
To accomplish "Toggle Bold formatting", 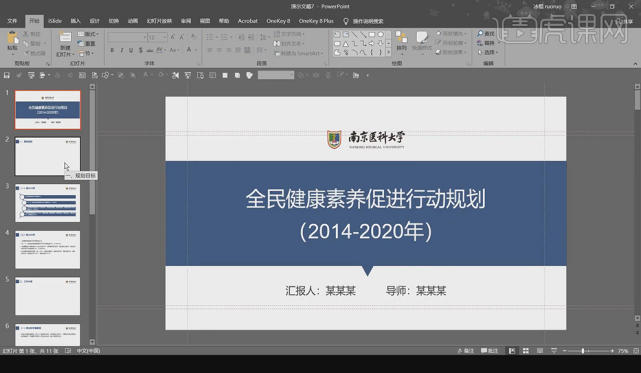I will point(112,50).
